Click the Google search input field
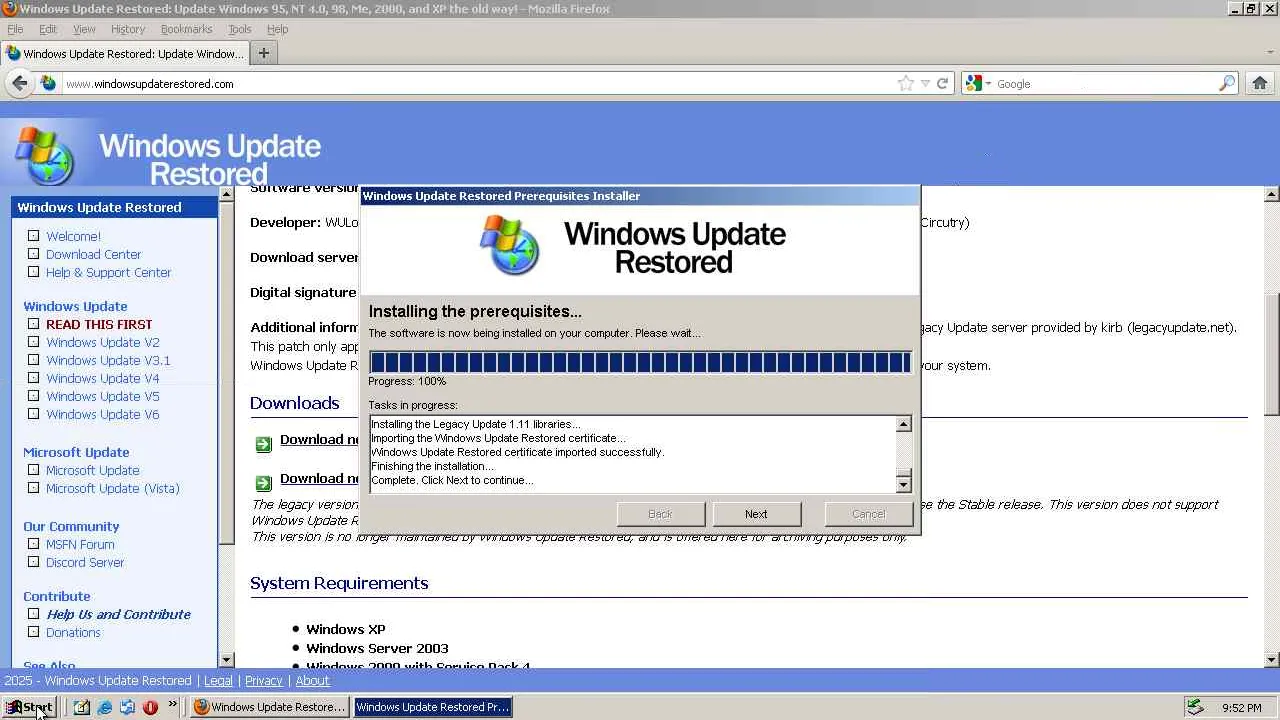The image size is (1280, 720). [x=1105, y=84]
